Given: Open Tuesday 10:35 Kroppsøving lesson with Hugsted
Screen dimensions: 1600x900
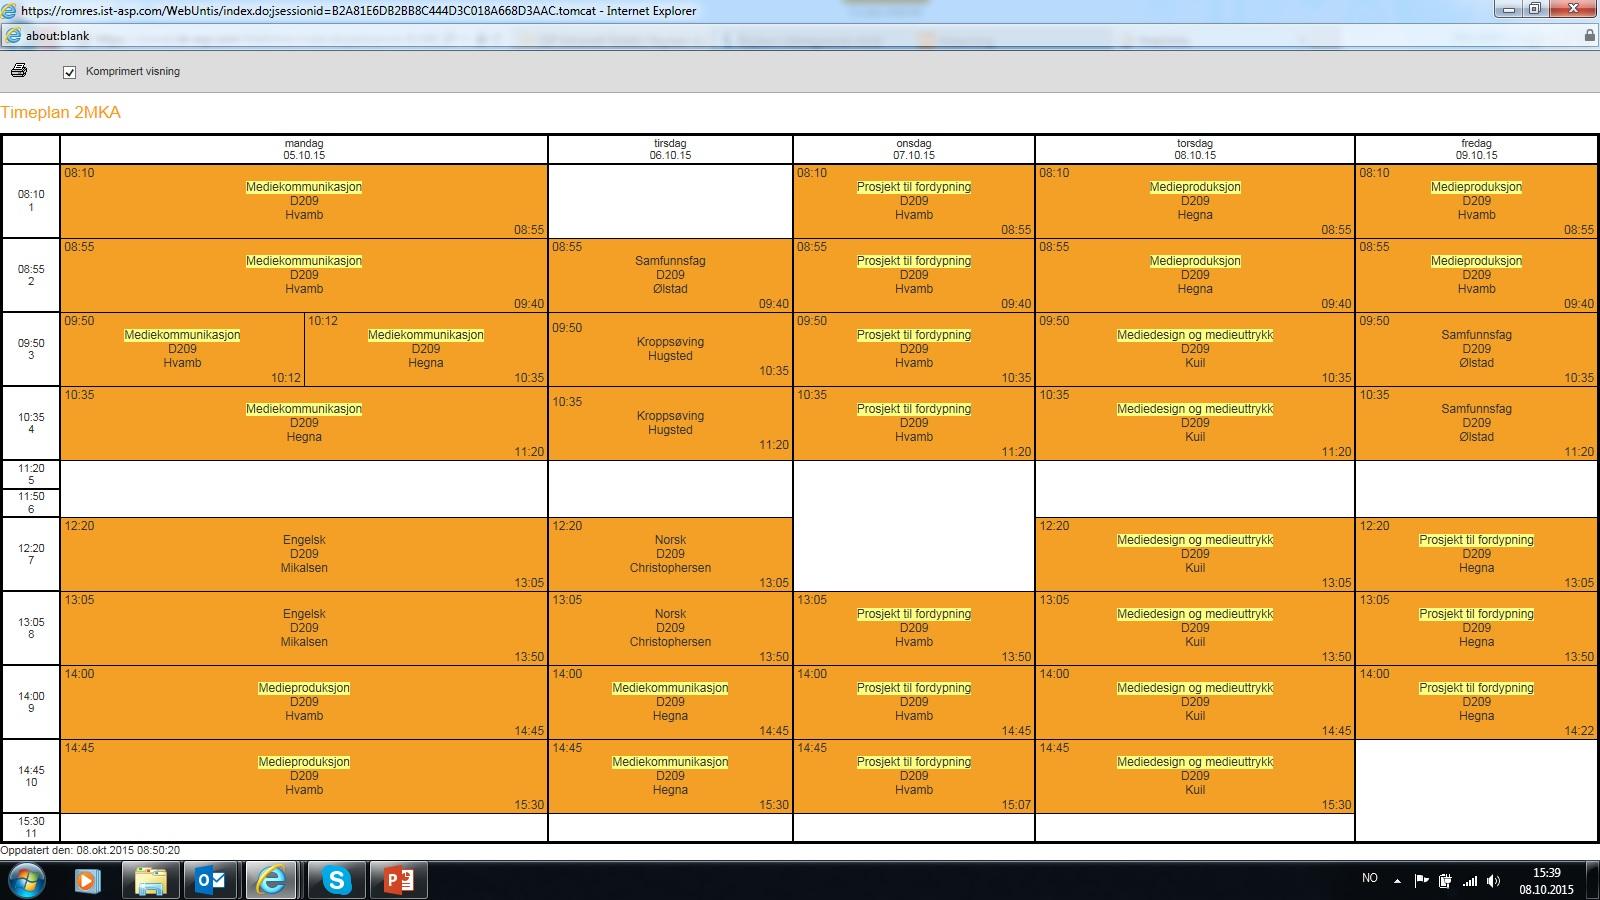Looking at the screenshot, I should click(670, 423).
